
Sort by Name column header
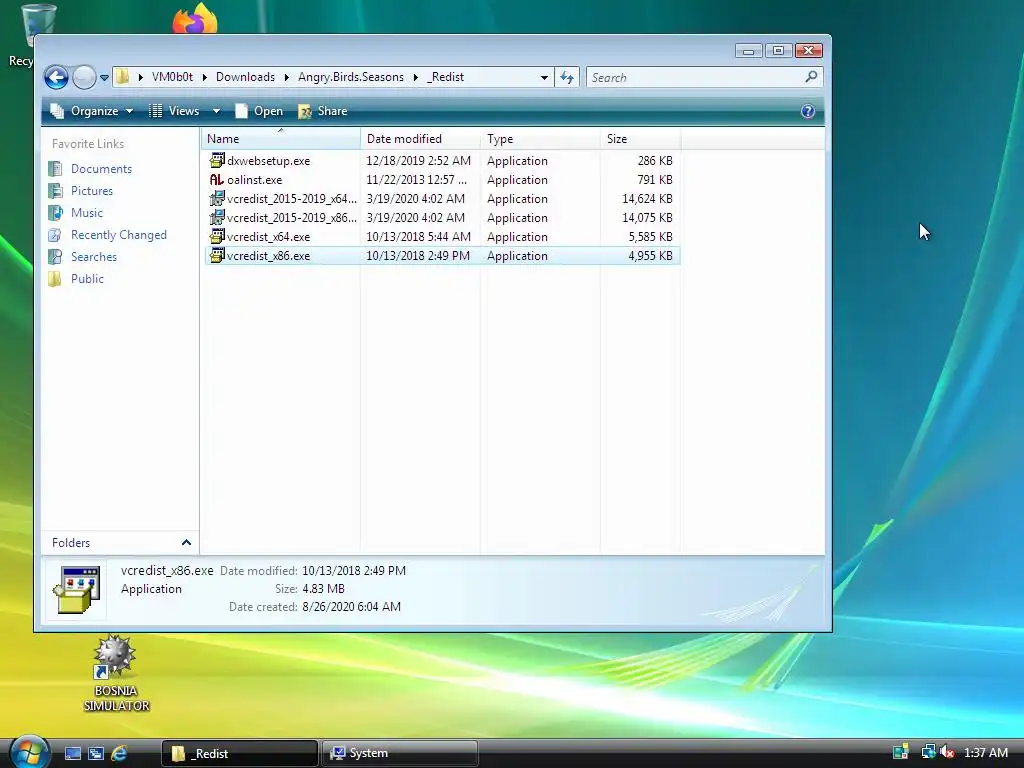coord(281,138)
